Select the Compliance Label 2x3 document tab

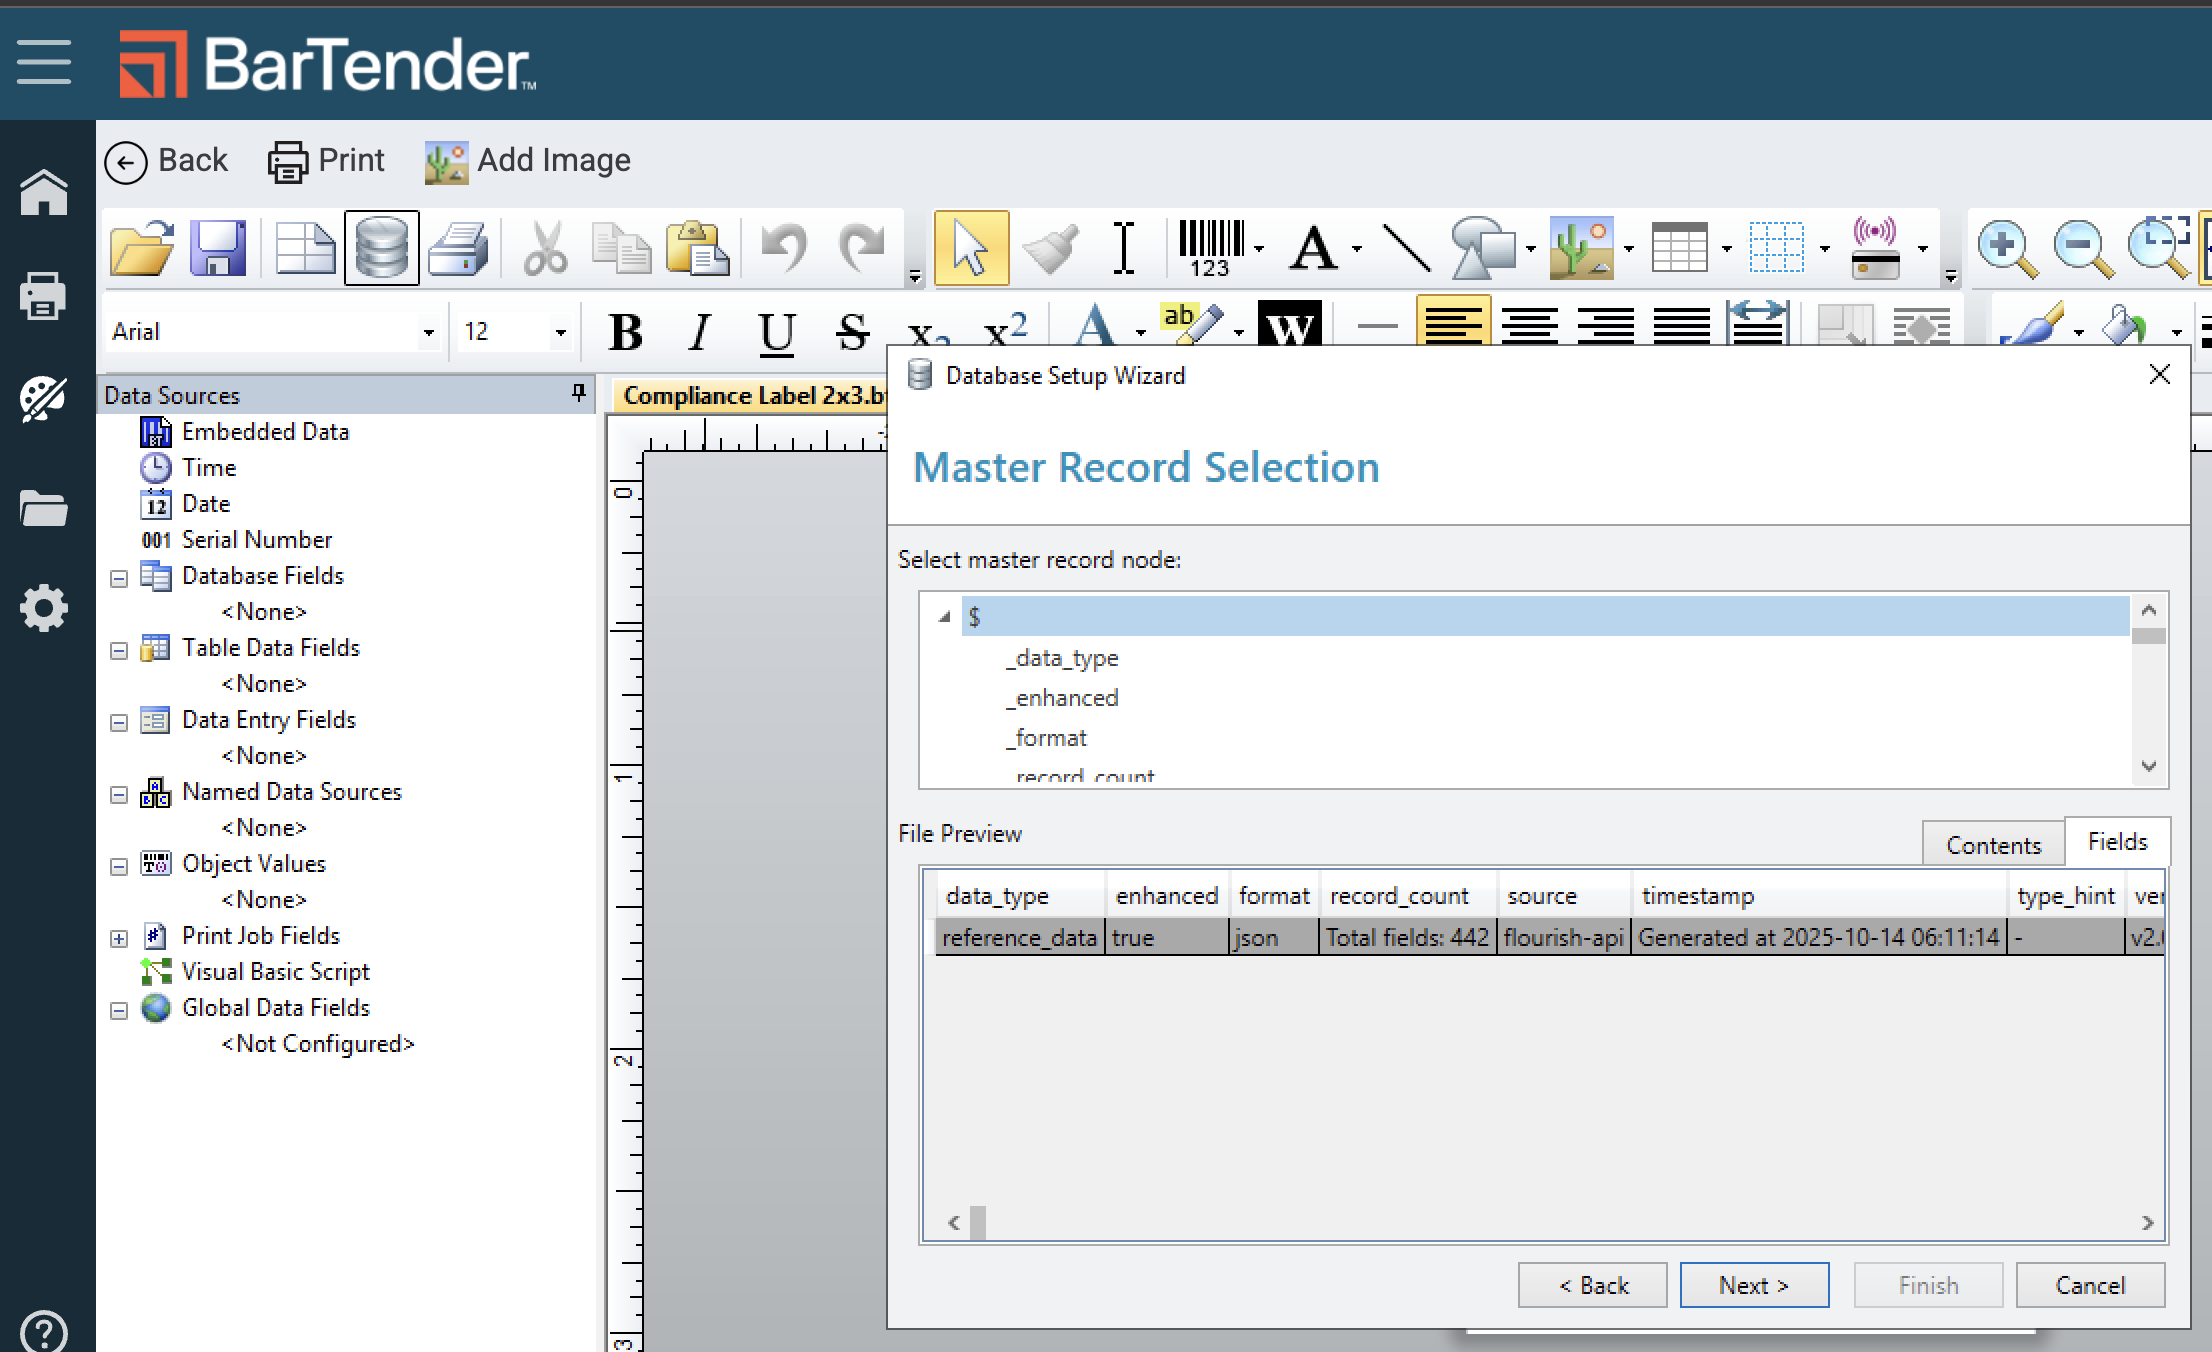tap(752, 396)
